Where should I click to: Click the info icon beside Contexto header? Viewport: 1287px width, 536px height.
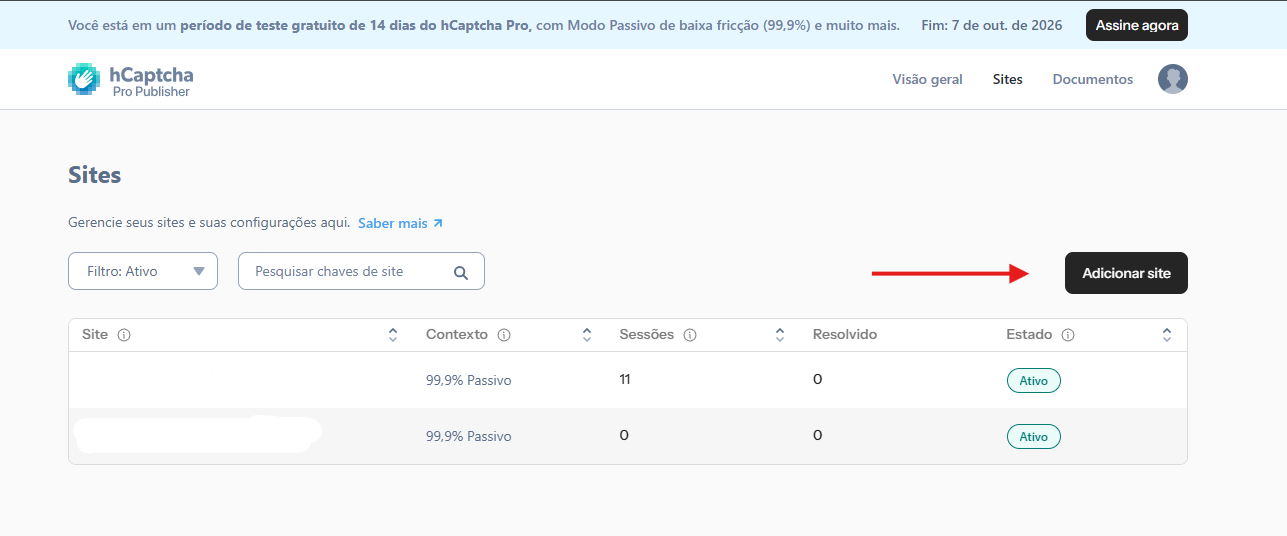[x=504, y=335]
